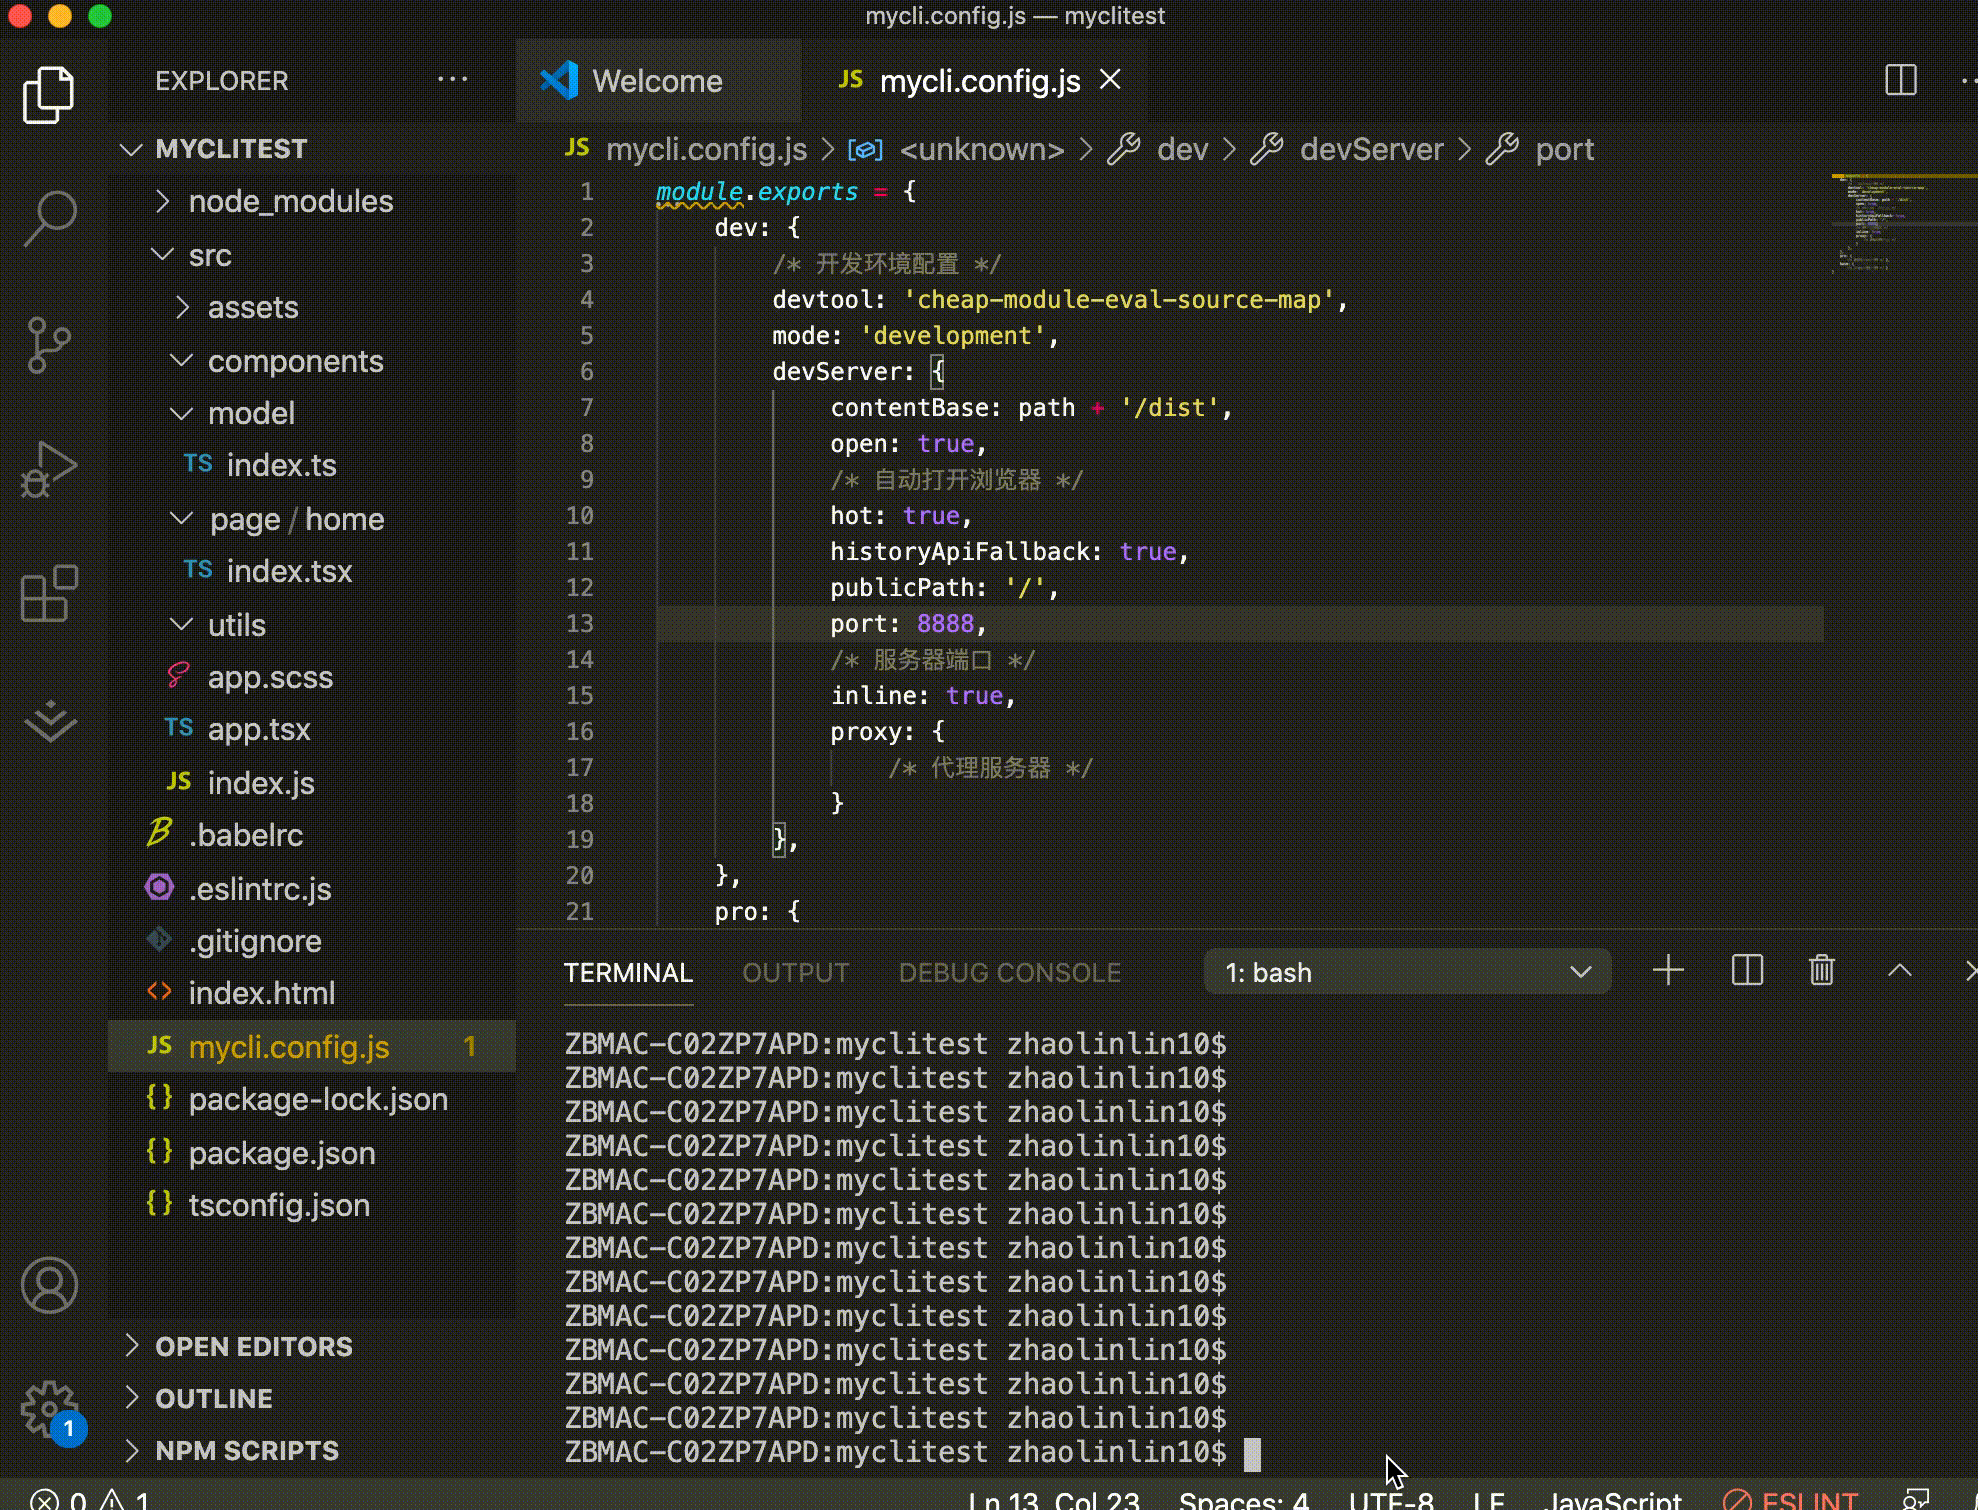Screen dimensions: 1978x1510
Task: Open Explorer more actions ellipsis
Action: 452,80
